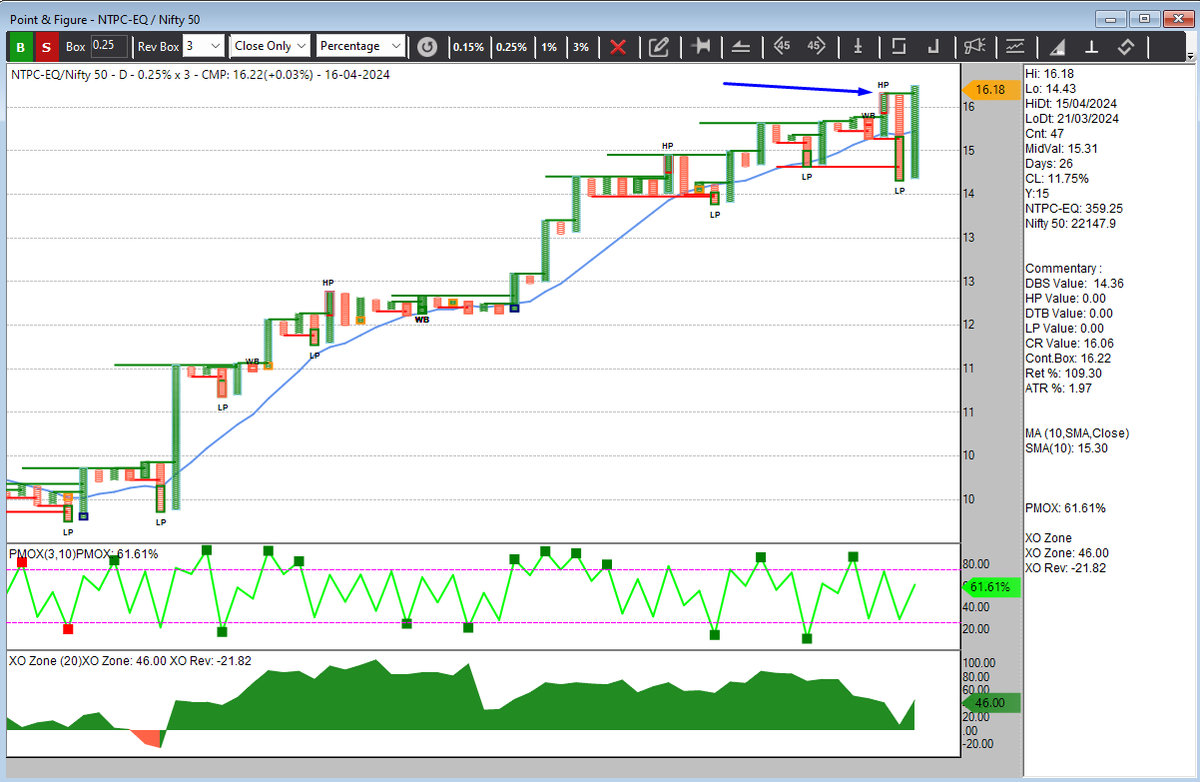Screen dimensions: 1200x782
Task: Select the wedge drawing tool
Action: point(741,46)
